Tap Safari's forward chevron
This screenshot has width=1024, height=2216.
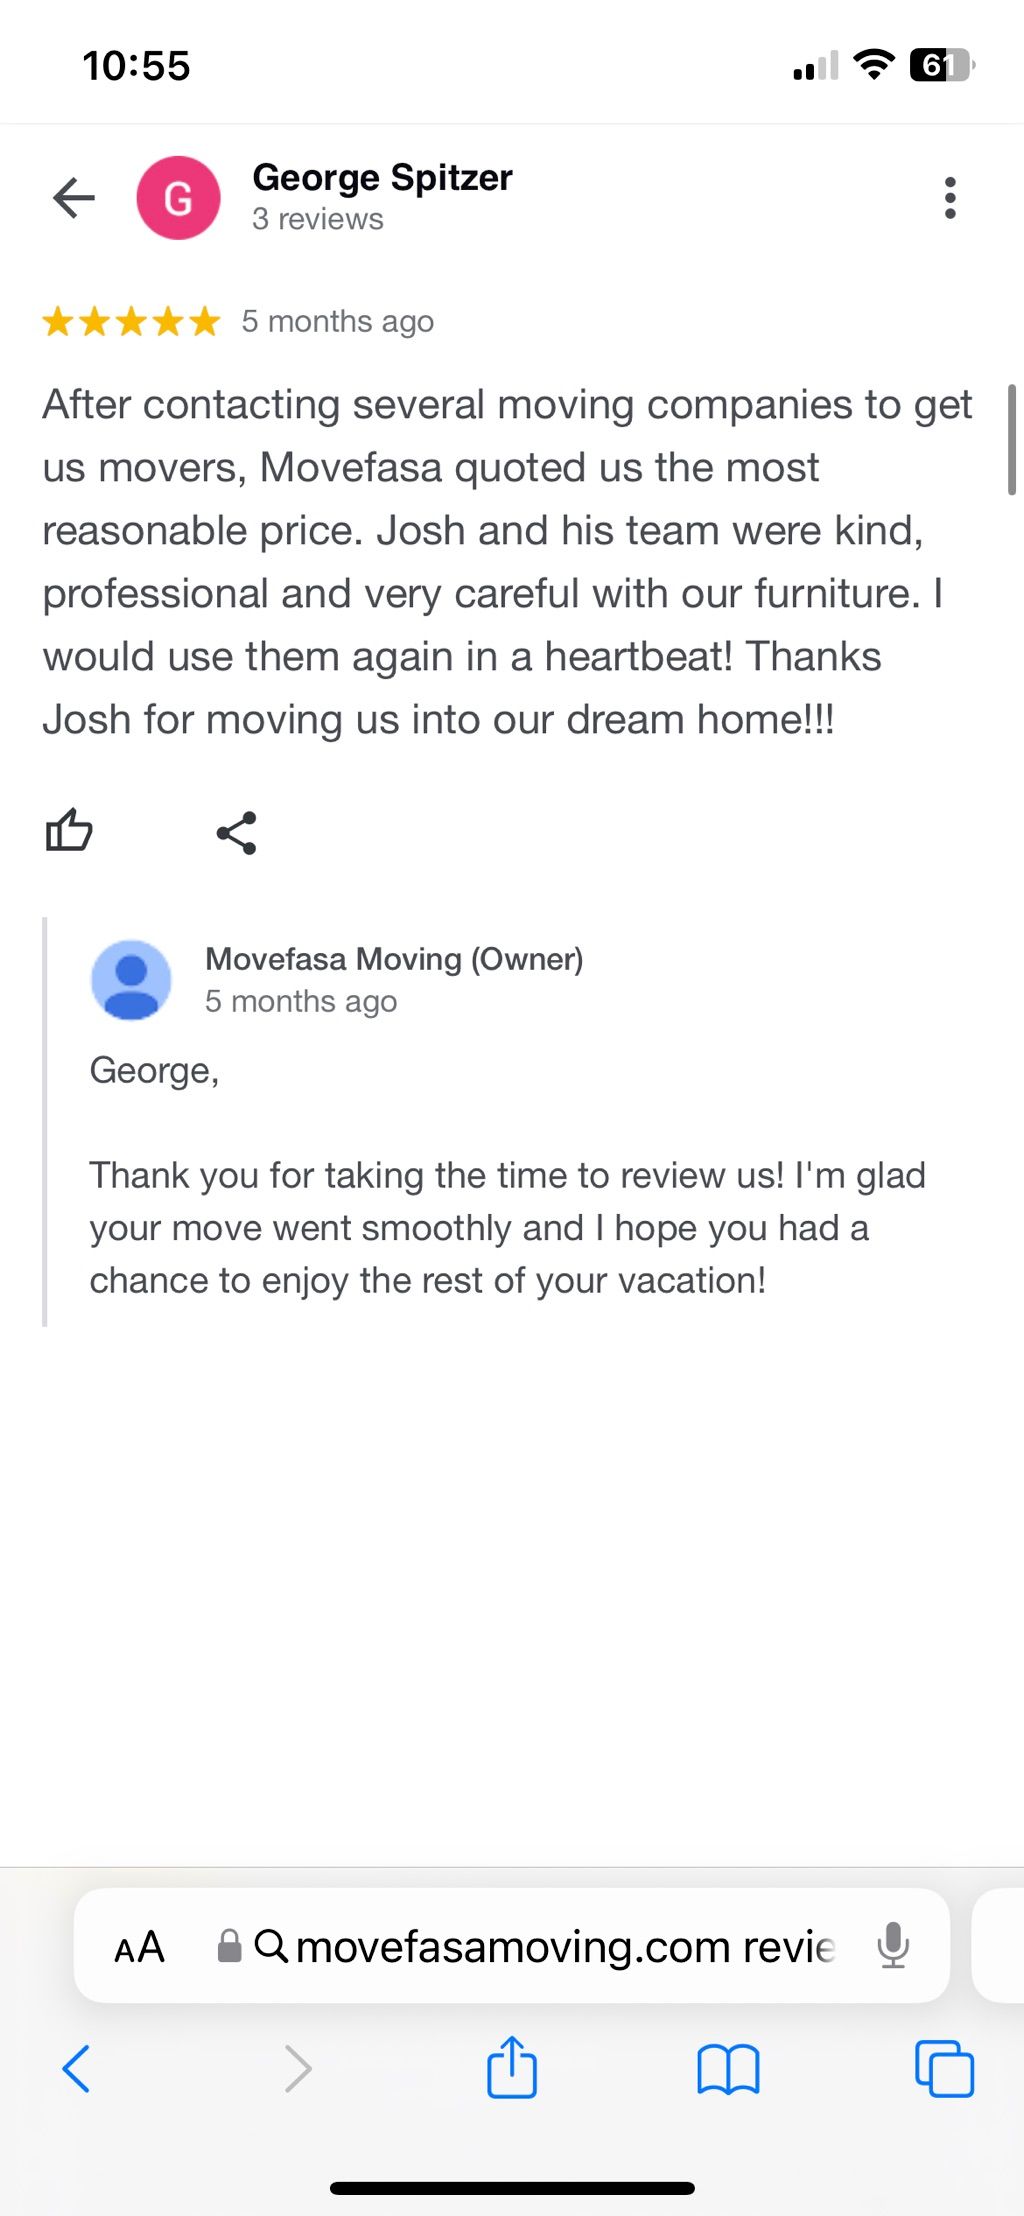click(298, 2068)
